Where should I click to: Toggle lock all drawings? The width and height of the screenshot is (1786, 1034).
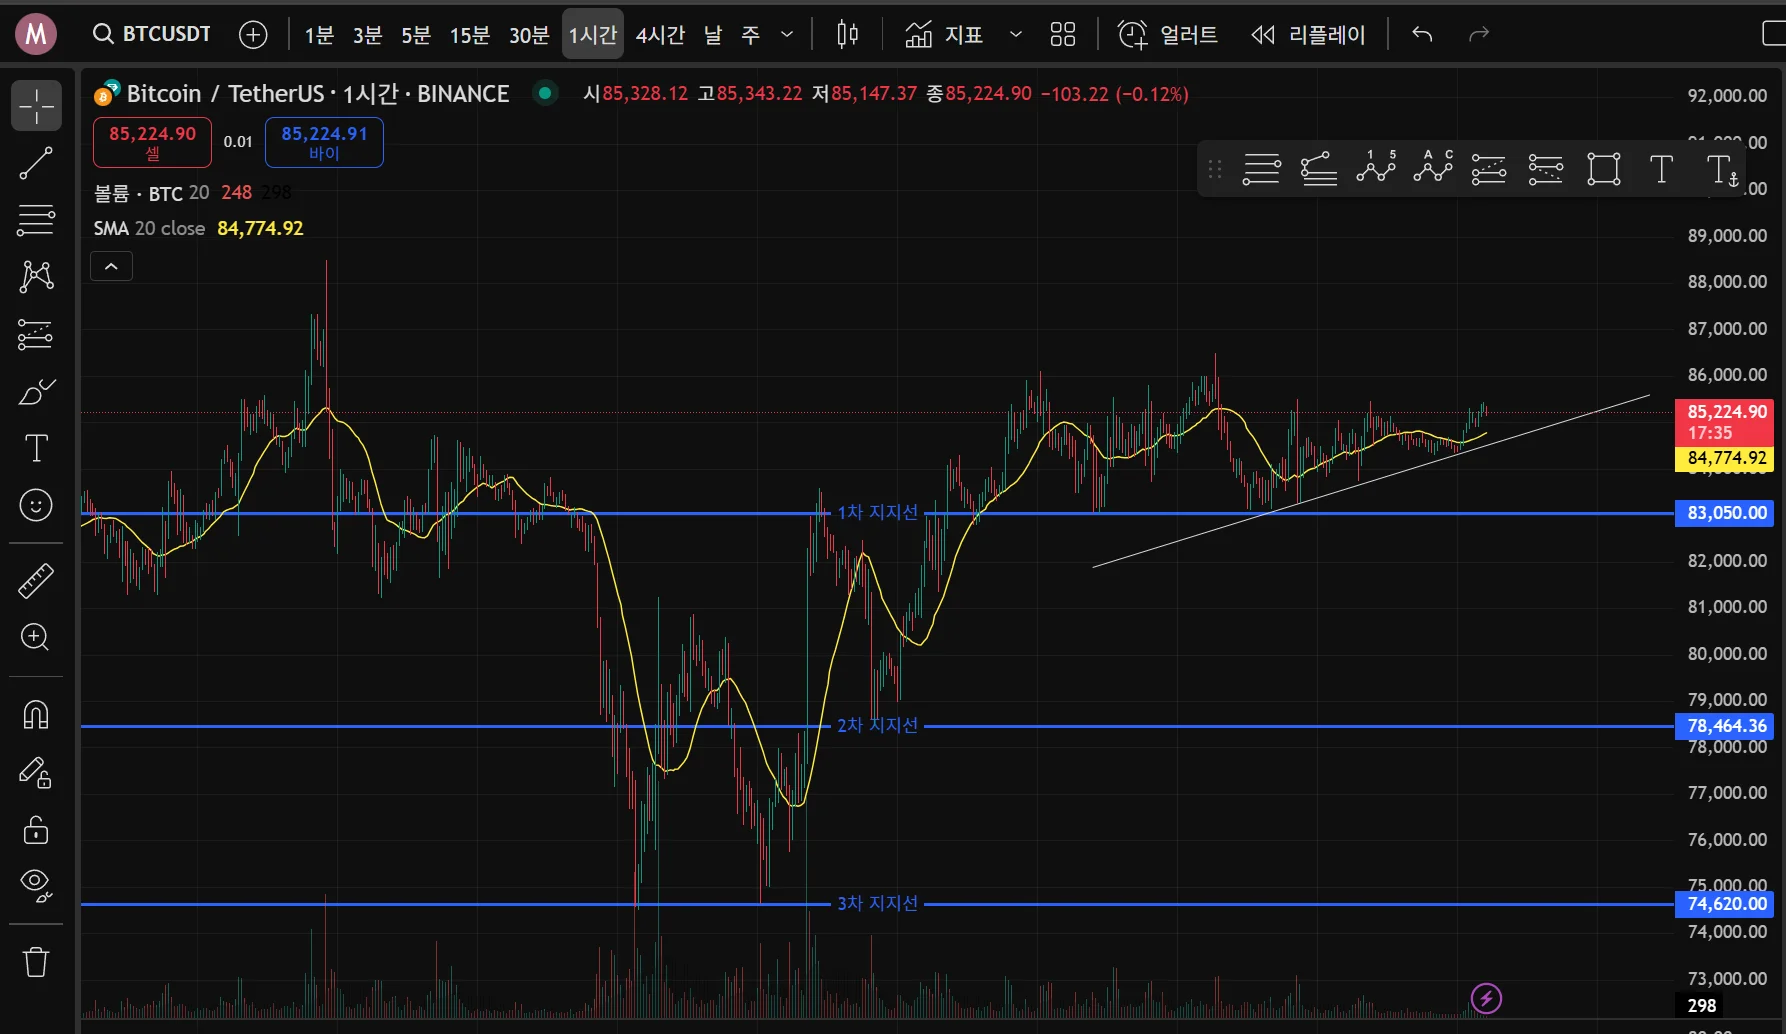36,830
